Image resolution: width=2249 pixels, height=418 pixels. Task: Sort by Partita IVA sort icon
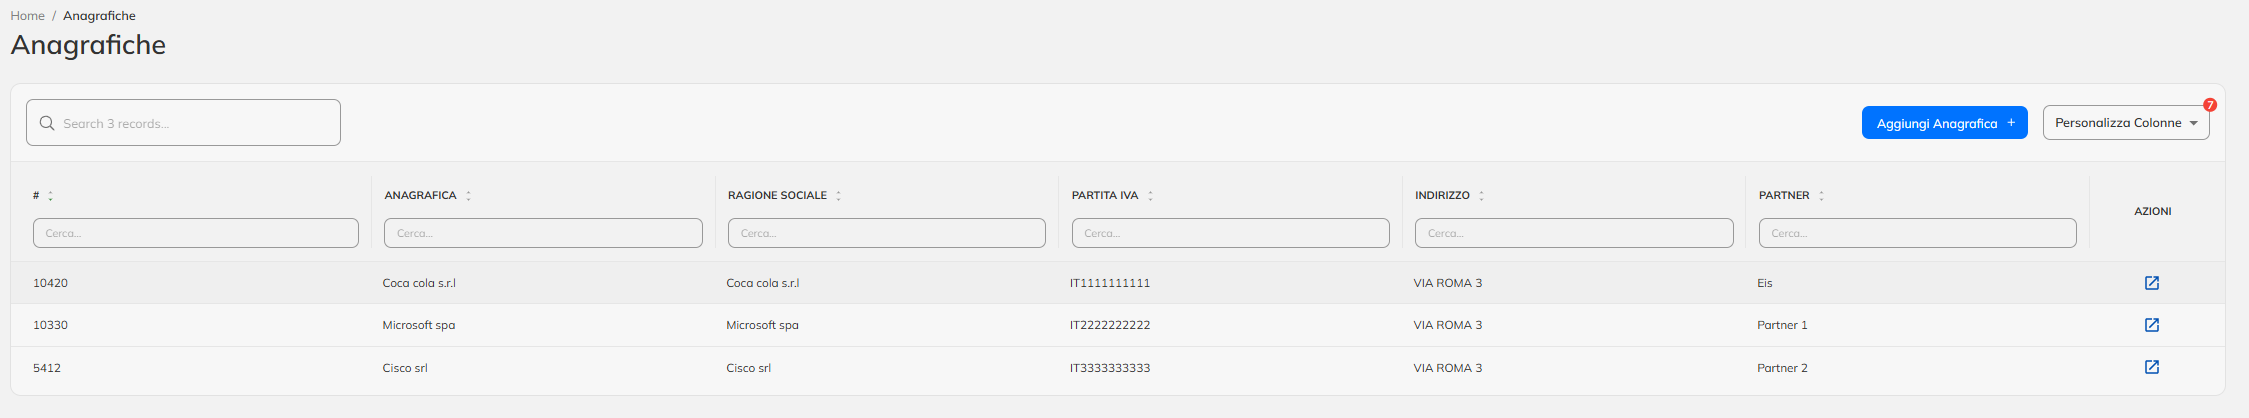(1150, 196)
